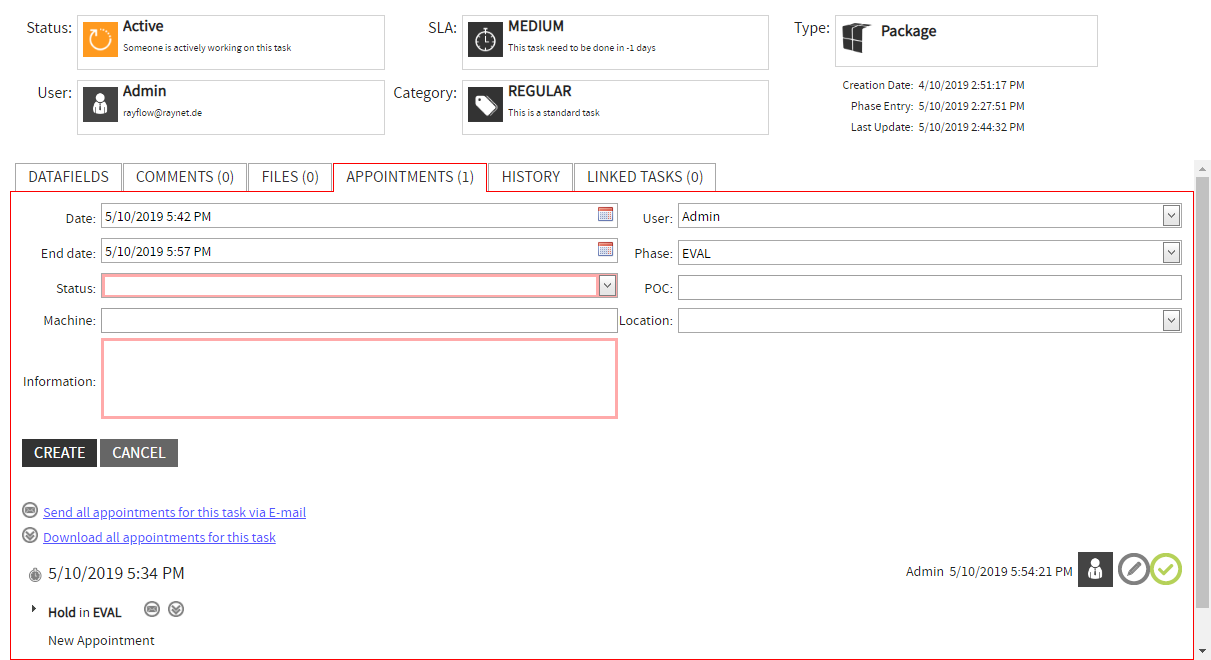Click the green complete appointment checkmark icon

click(1166, 569)
